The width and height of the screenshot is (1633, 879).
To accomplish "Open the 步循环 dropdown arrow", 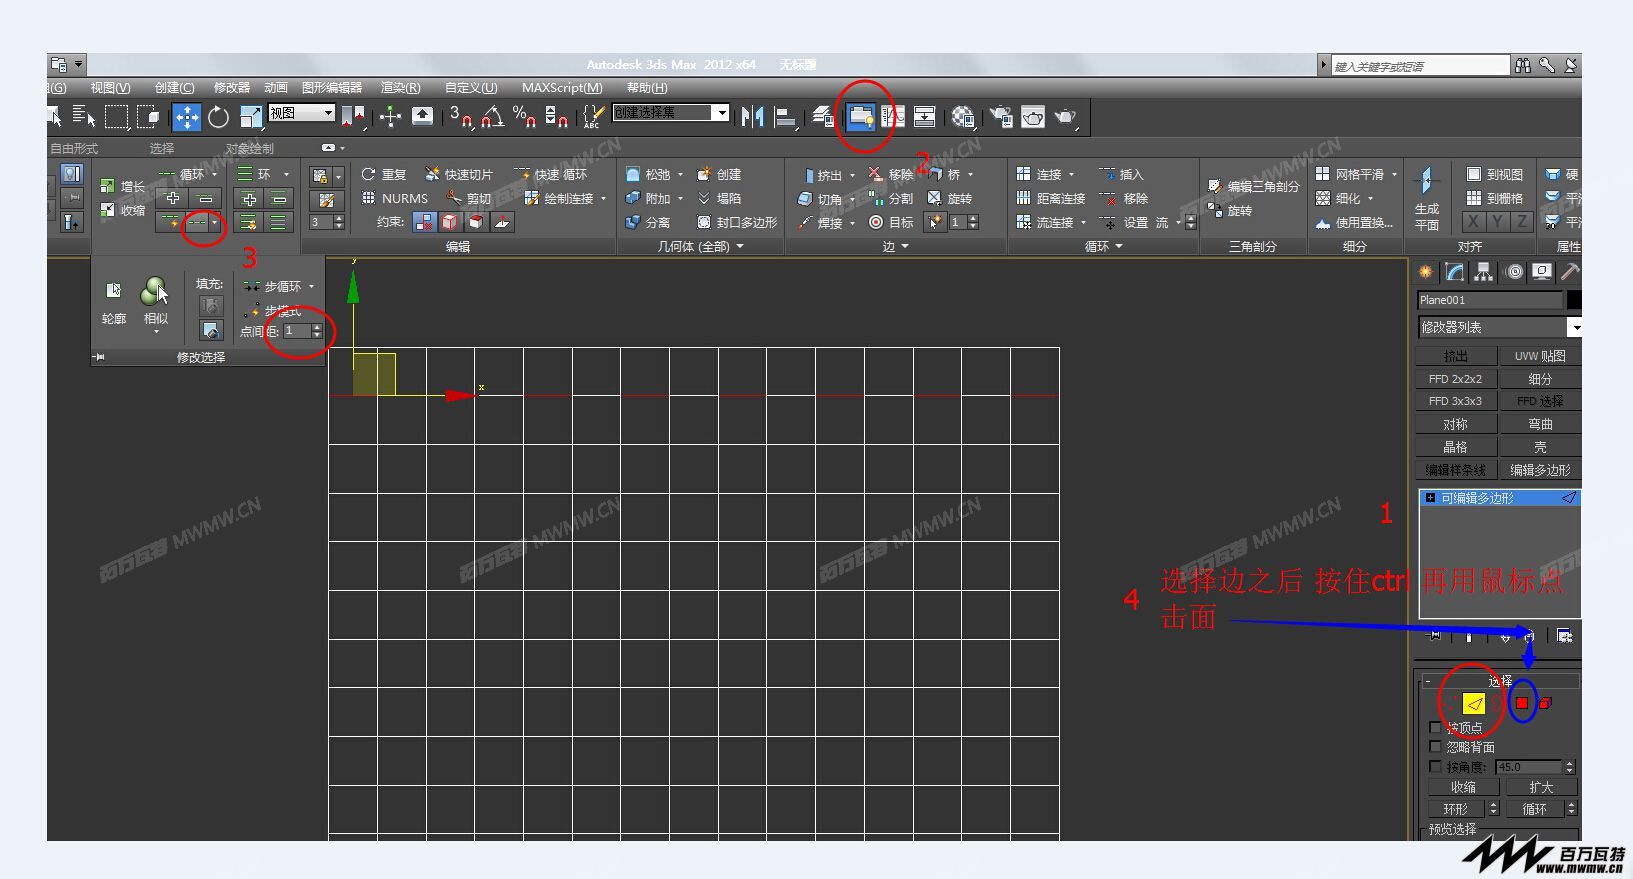I will (x=312, y=287).
